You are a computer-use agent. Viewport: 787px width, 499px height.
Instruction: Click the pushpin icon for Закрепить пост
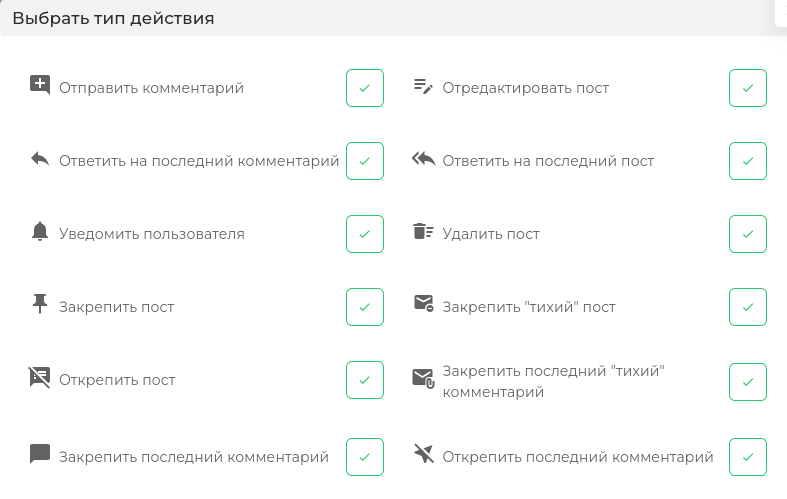tap(40, 304)
